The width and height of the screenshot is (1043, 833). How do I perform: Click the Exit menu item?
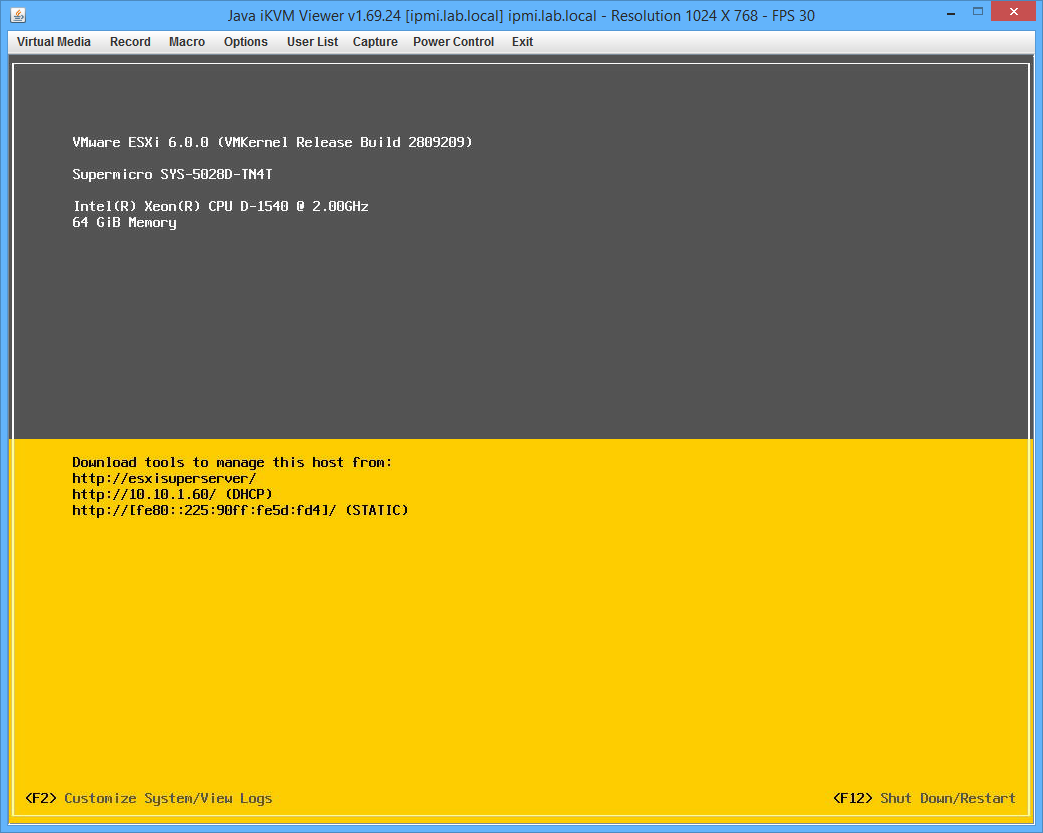tap(522, 42)
